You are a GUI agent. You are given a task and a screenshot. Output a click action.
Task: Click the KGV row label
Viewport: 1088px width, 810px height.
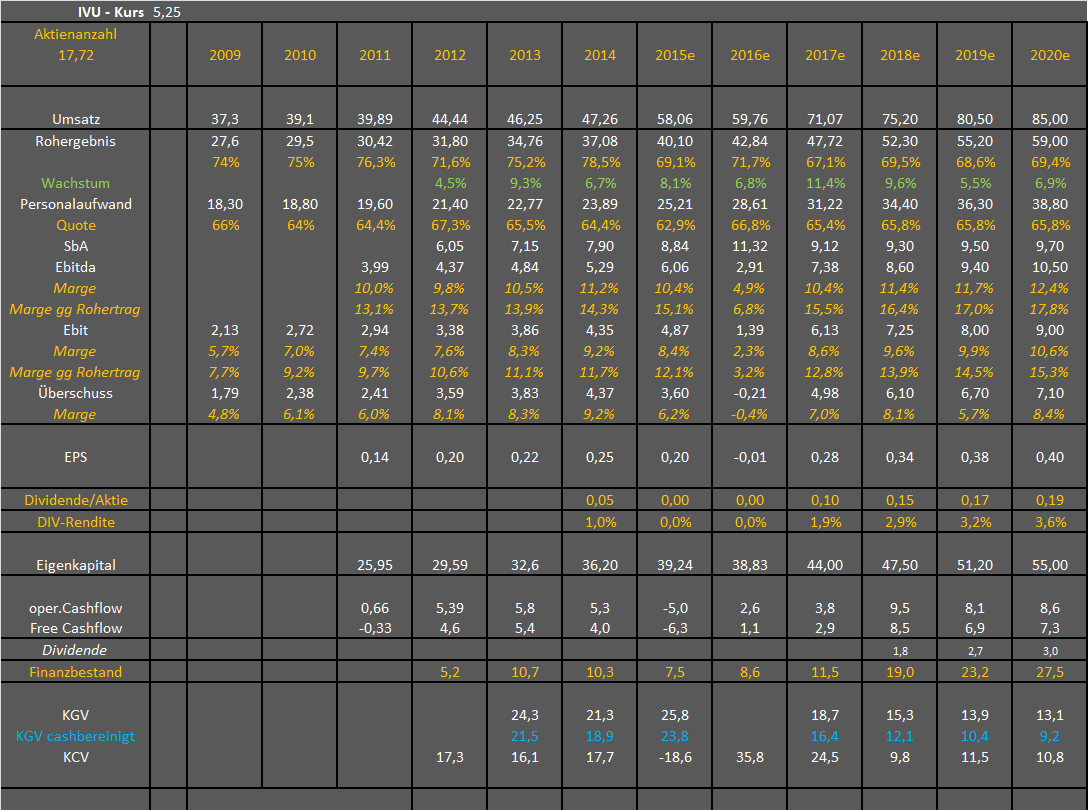(76, 715)
